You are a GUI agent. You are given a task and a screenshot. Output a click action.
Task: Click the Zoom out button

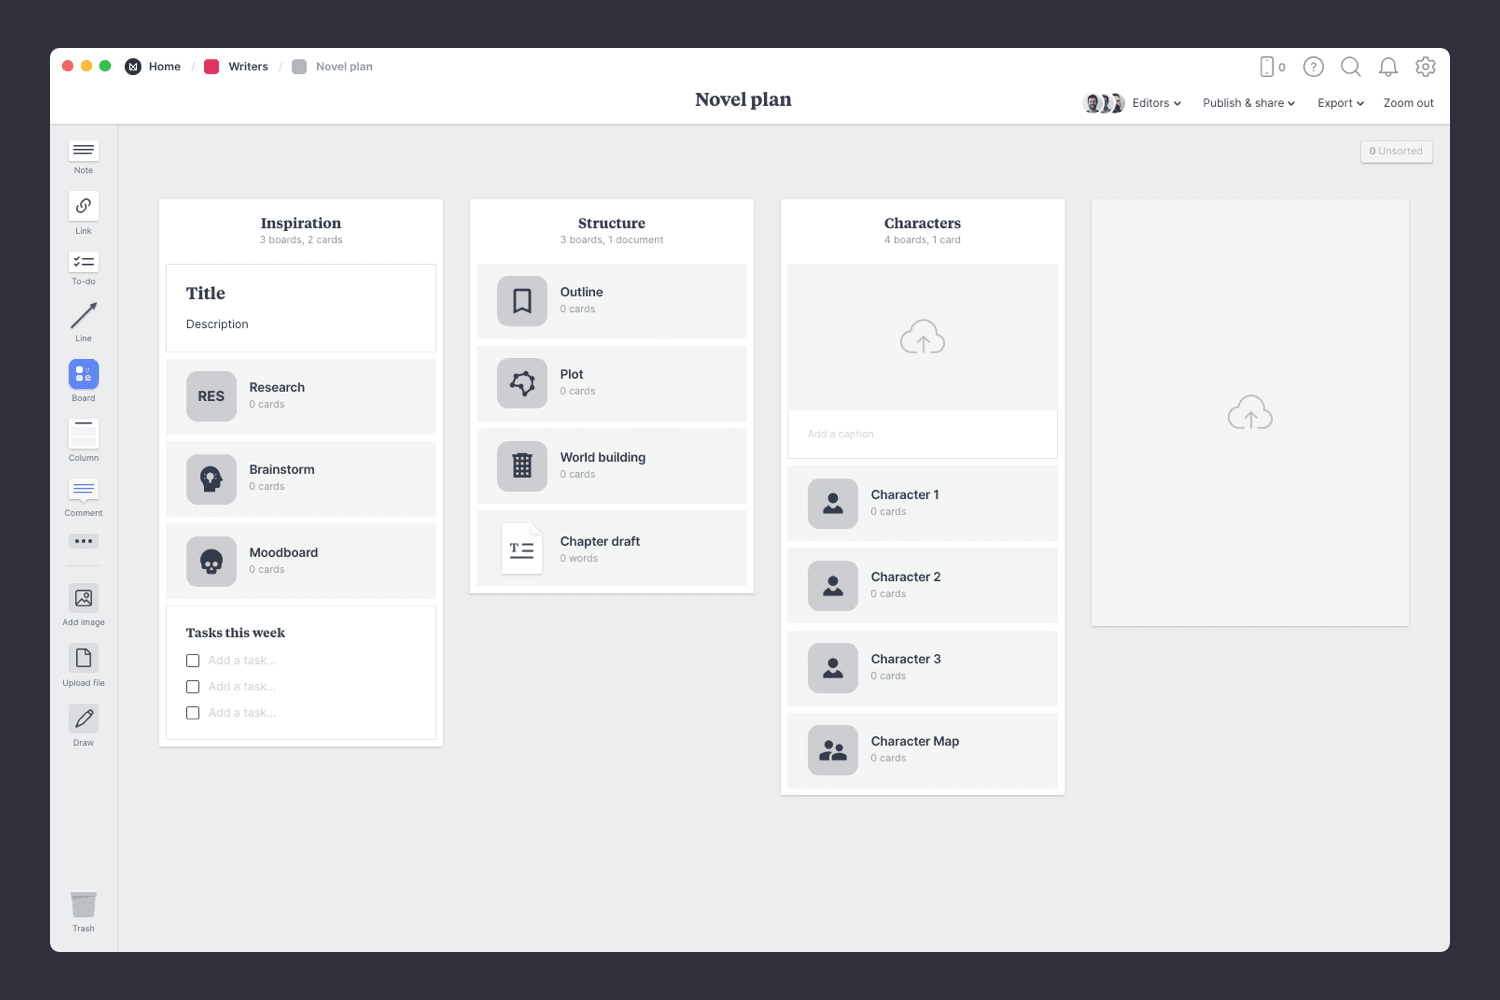coord(1408,103)
